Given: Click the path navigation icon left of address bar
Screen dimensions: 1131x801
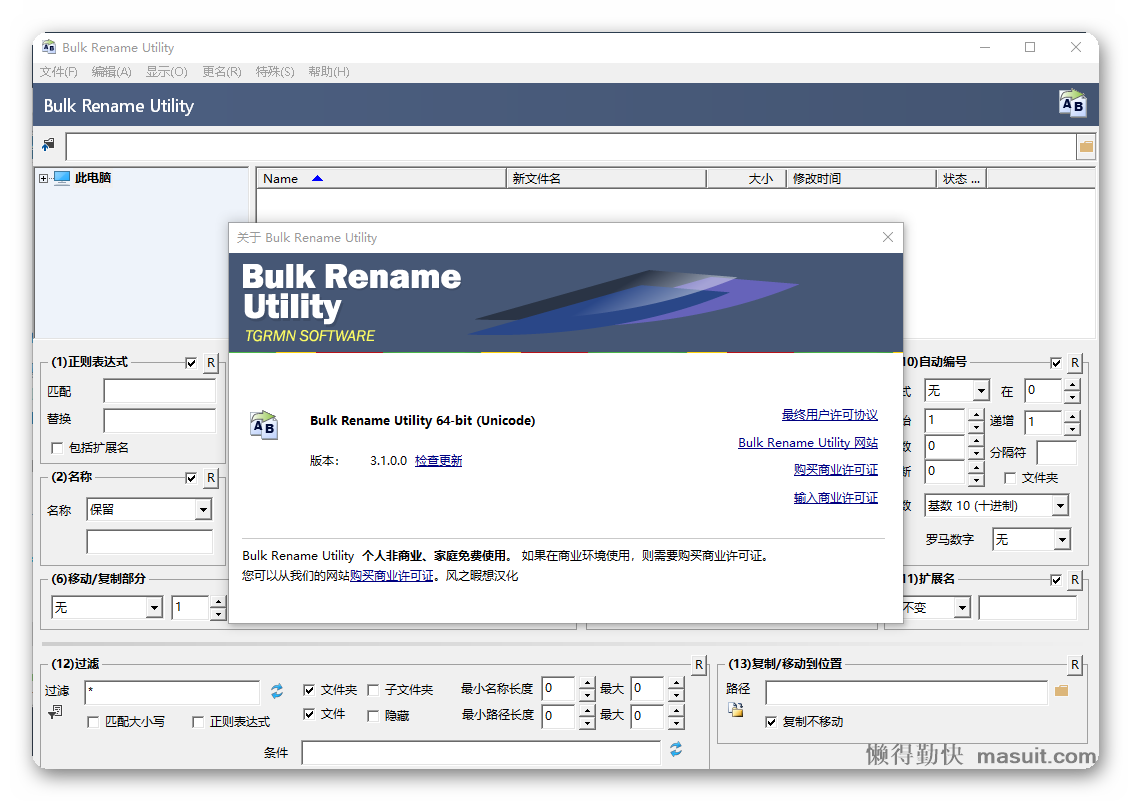Looking at the screenshot, I should click(x=48, y=145).
